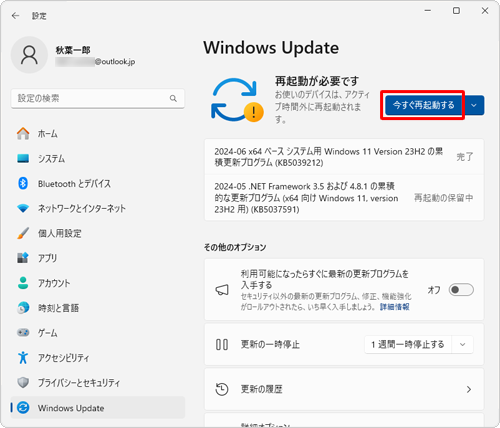Open Bluetooth とデバイス settings
Viewport: 500px width, 428px height.
pyautogui.click(x=98, y=183)
